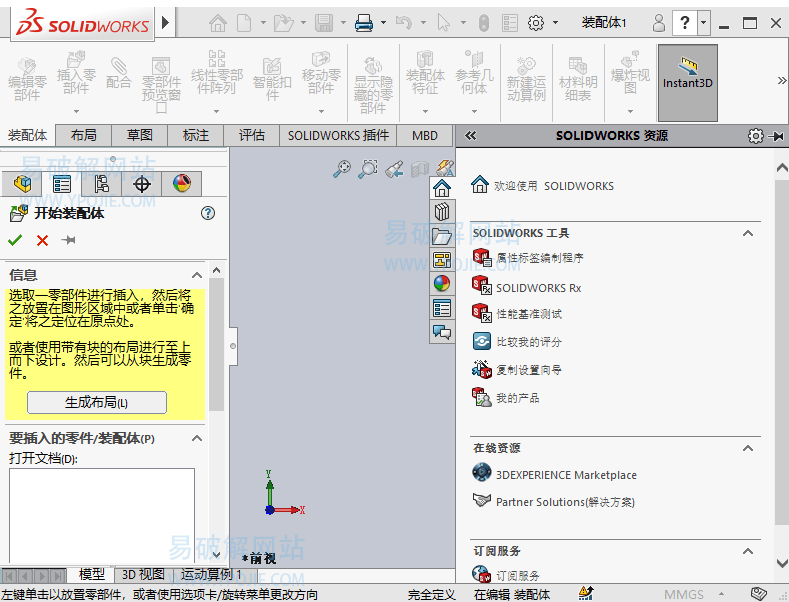This screenshot has height=602, width=789.
Task: Toggle the Instant3D button
Action: 687,83
